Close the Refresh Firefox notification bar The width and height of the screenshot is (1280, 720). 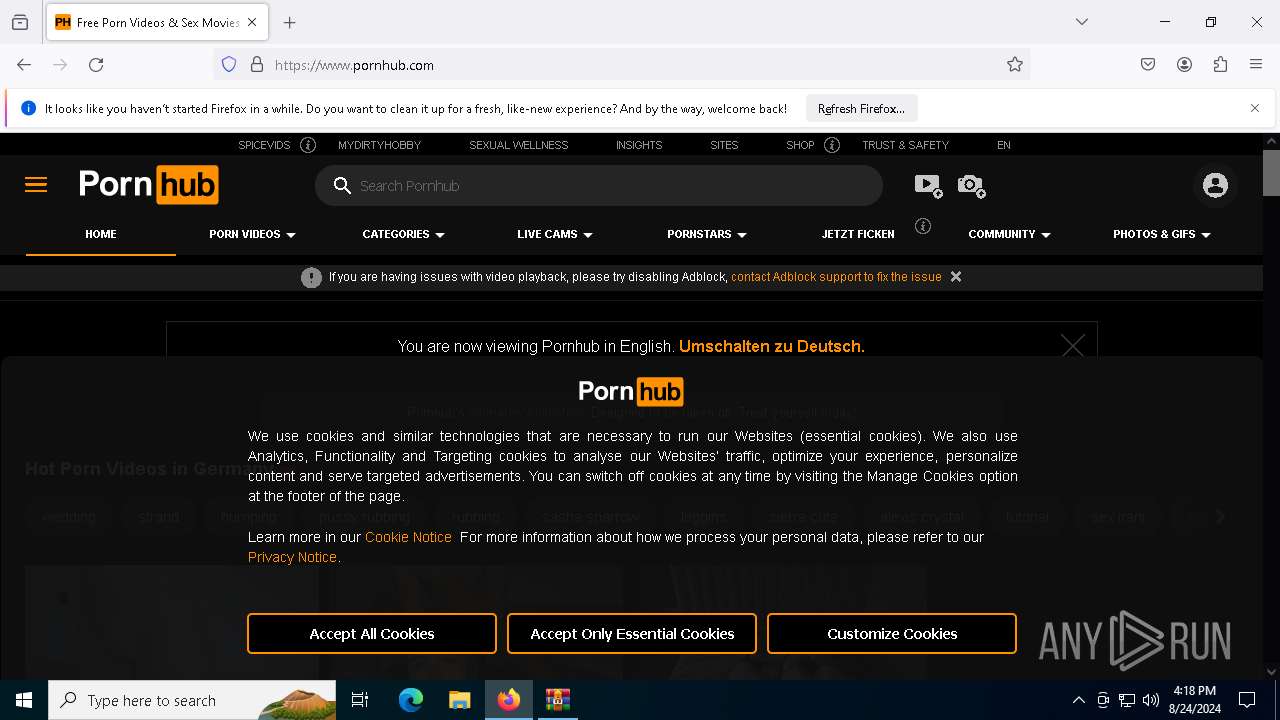click(1255, 108)
